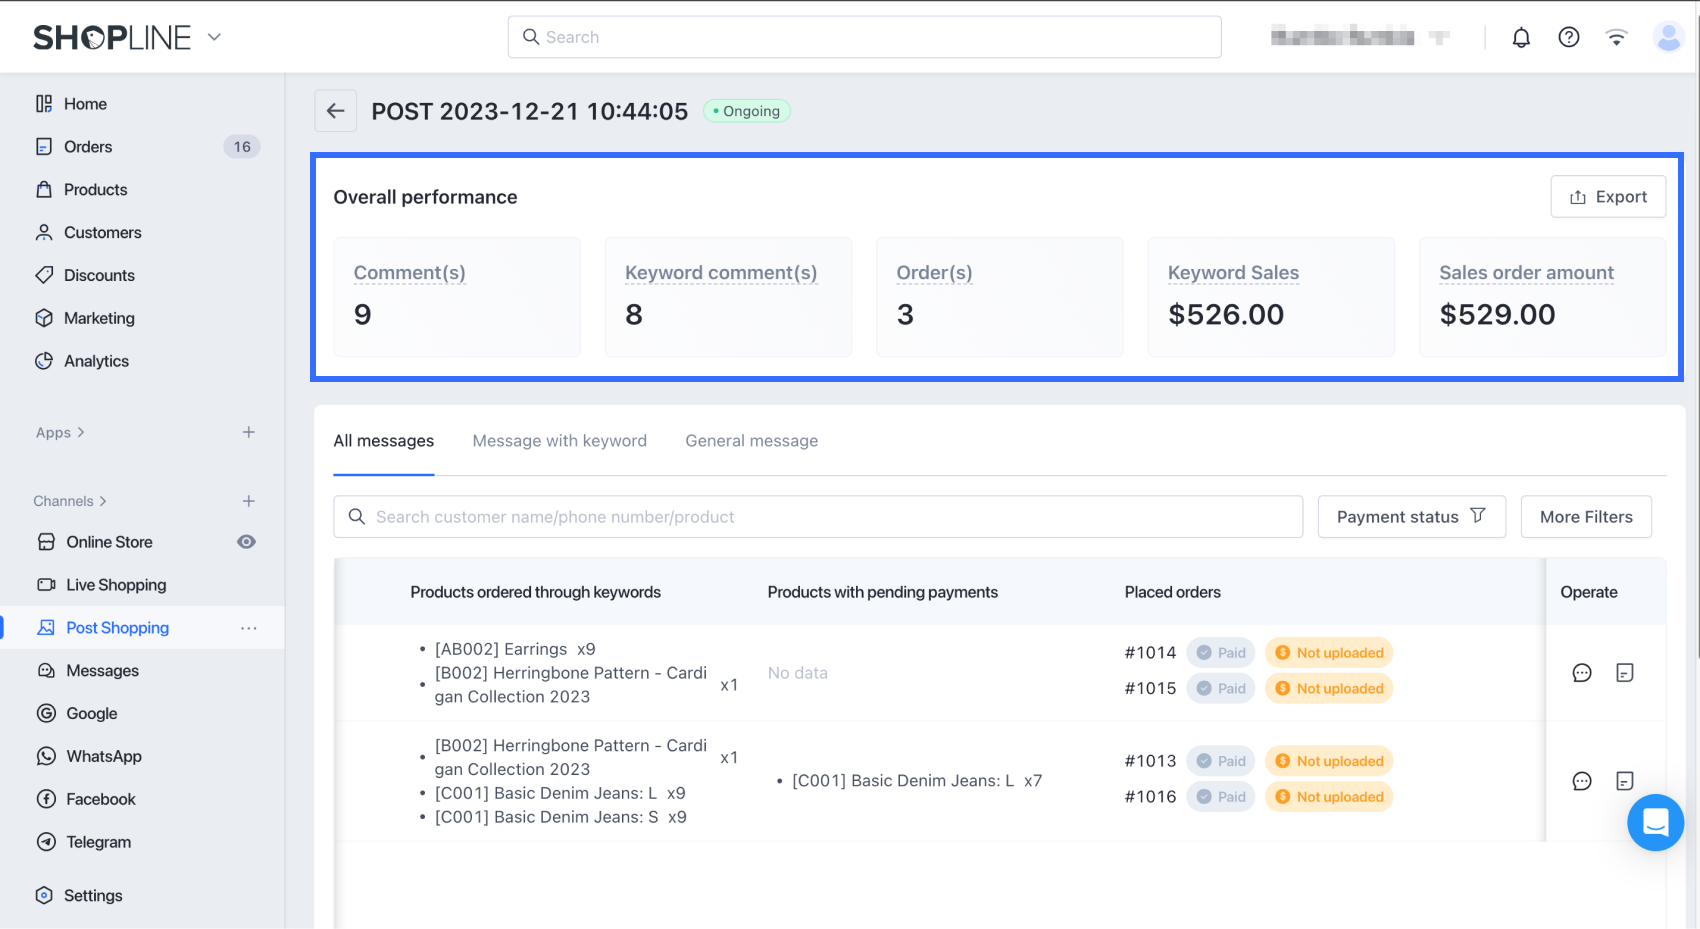Click the Wi-Fi status icon in header

(x=1616, y=38)
